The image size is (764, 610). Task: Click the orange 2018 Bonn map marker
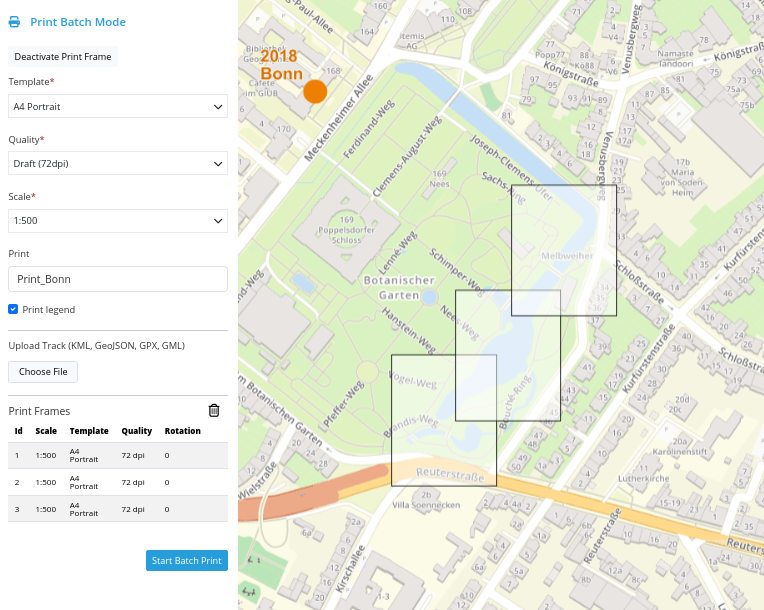point(315,92)
